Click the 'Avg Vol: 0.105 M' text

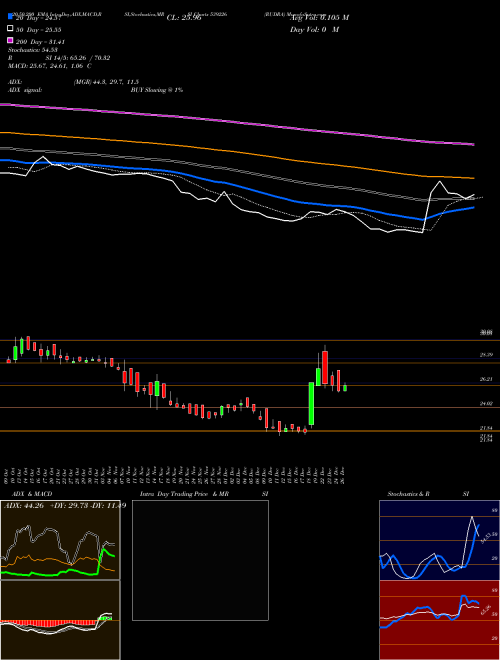[319, 18]
